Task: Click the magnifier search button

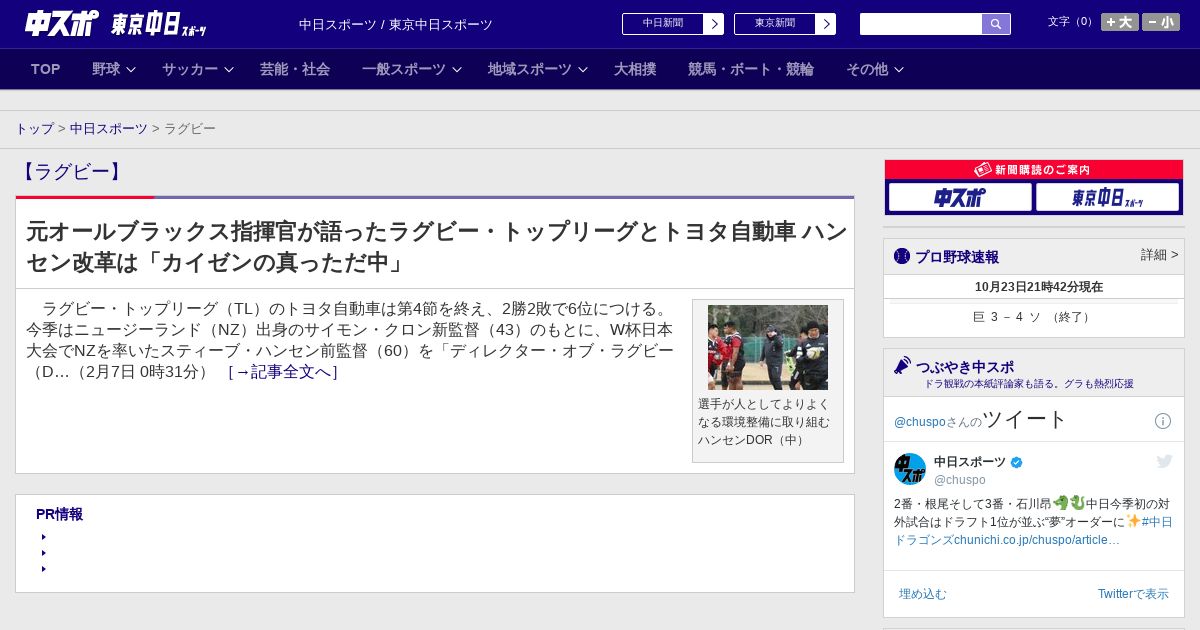Action: click(996, 24)
